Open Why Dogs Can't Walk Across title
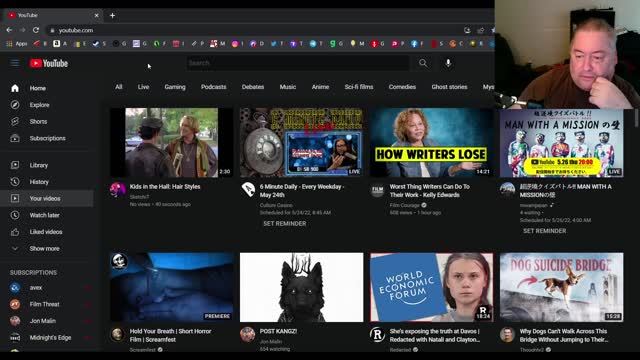This screenshot has height=360, width=640. tap(564, 335)
